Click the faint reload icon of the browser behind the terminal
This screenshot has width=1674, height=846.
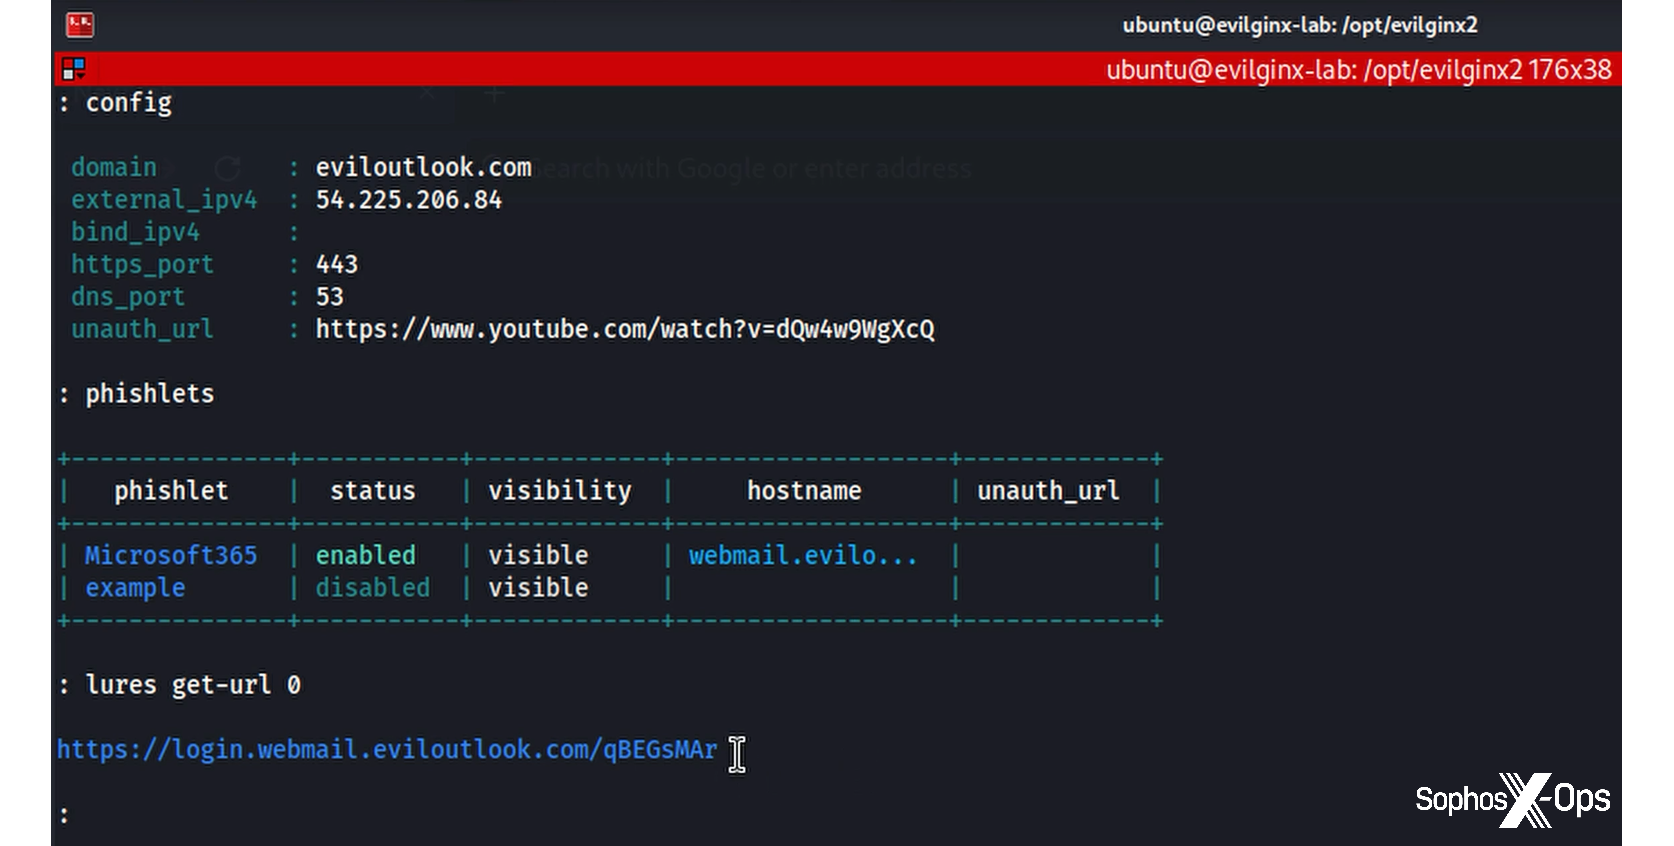[228, 168]
